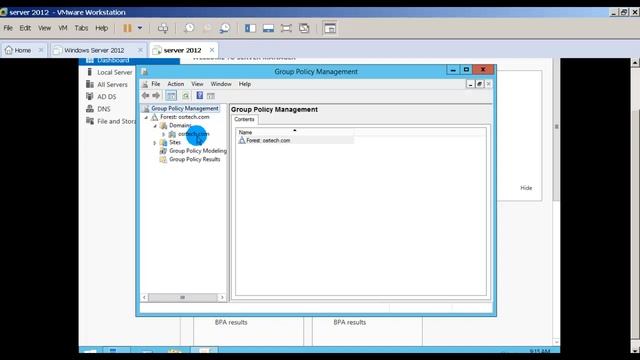640x360 pixels.
Task: Click the tree pane horizontal scrollbar thumb
Action: pos(182,298)
